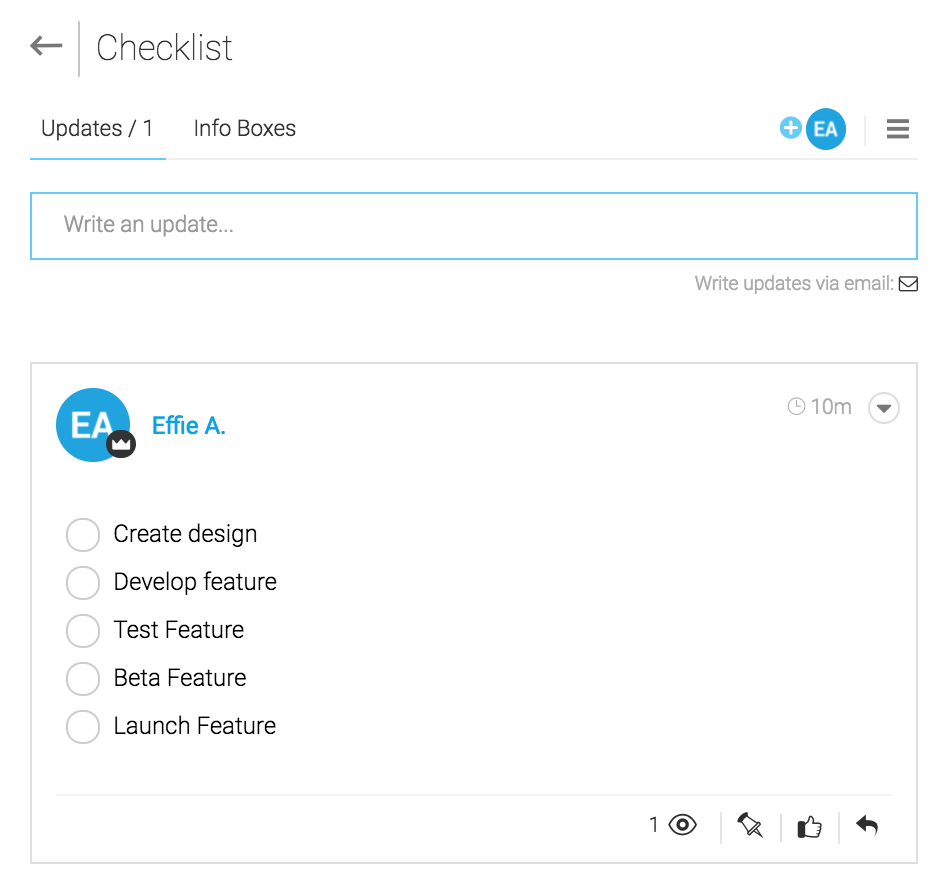Check off the Create design item
The image size is (942, 882).
coord(83,534)
